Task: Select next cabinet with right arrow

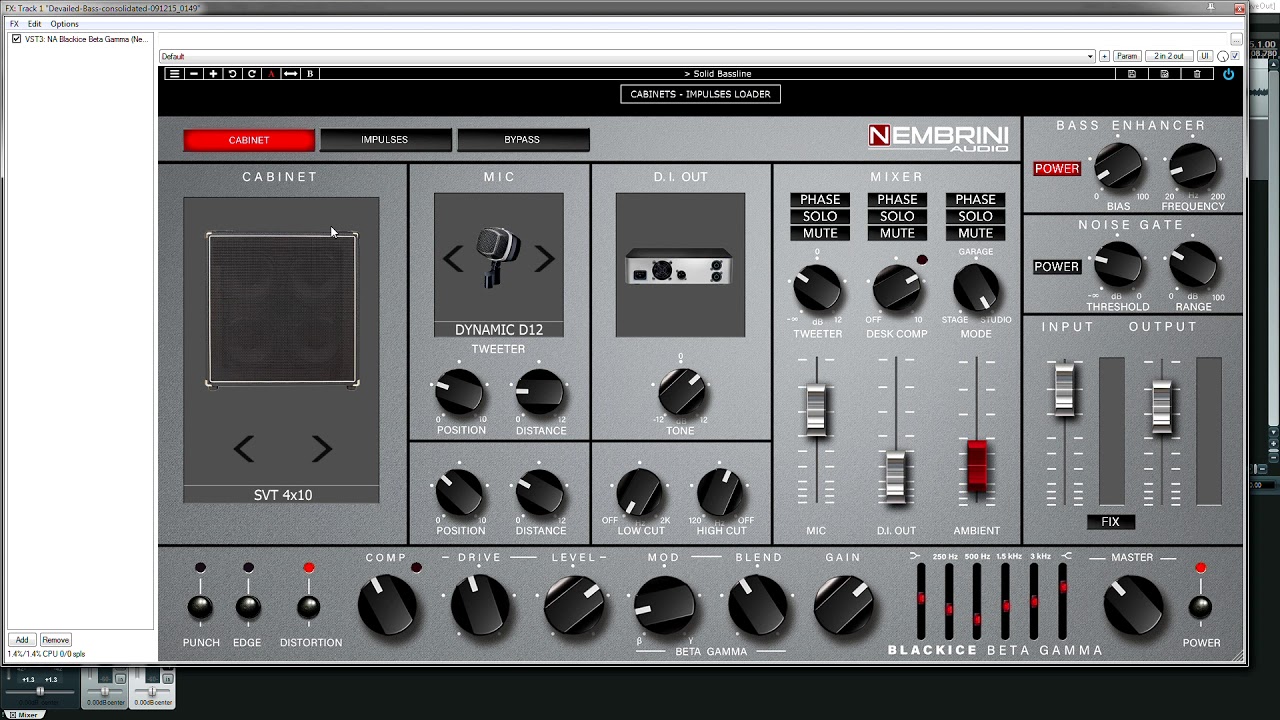Action: click(321, 449)
